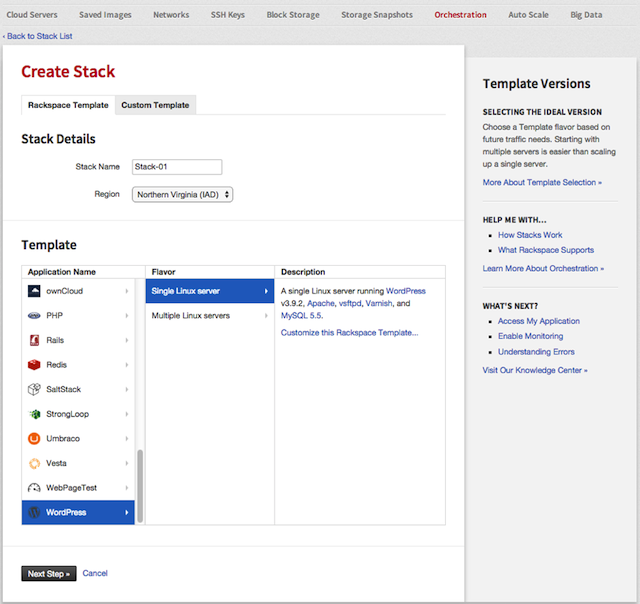
Task: Expand the Redis row chevron
Action: (127, 364)
